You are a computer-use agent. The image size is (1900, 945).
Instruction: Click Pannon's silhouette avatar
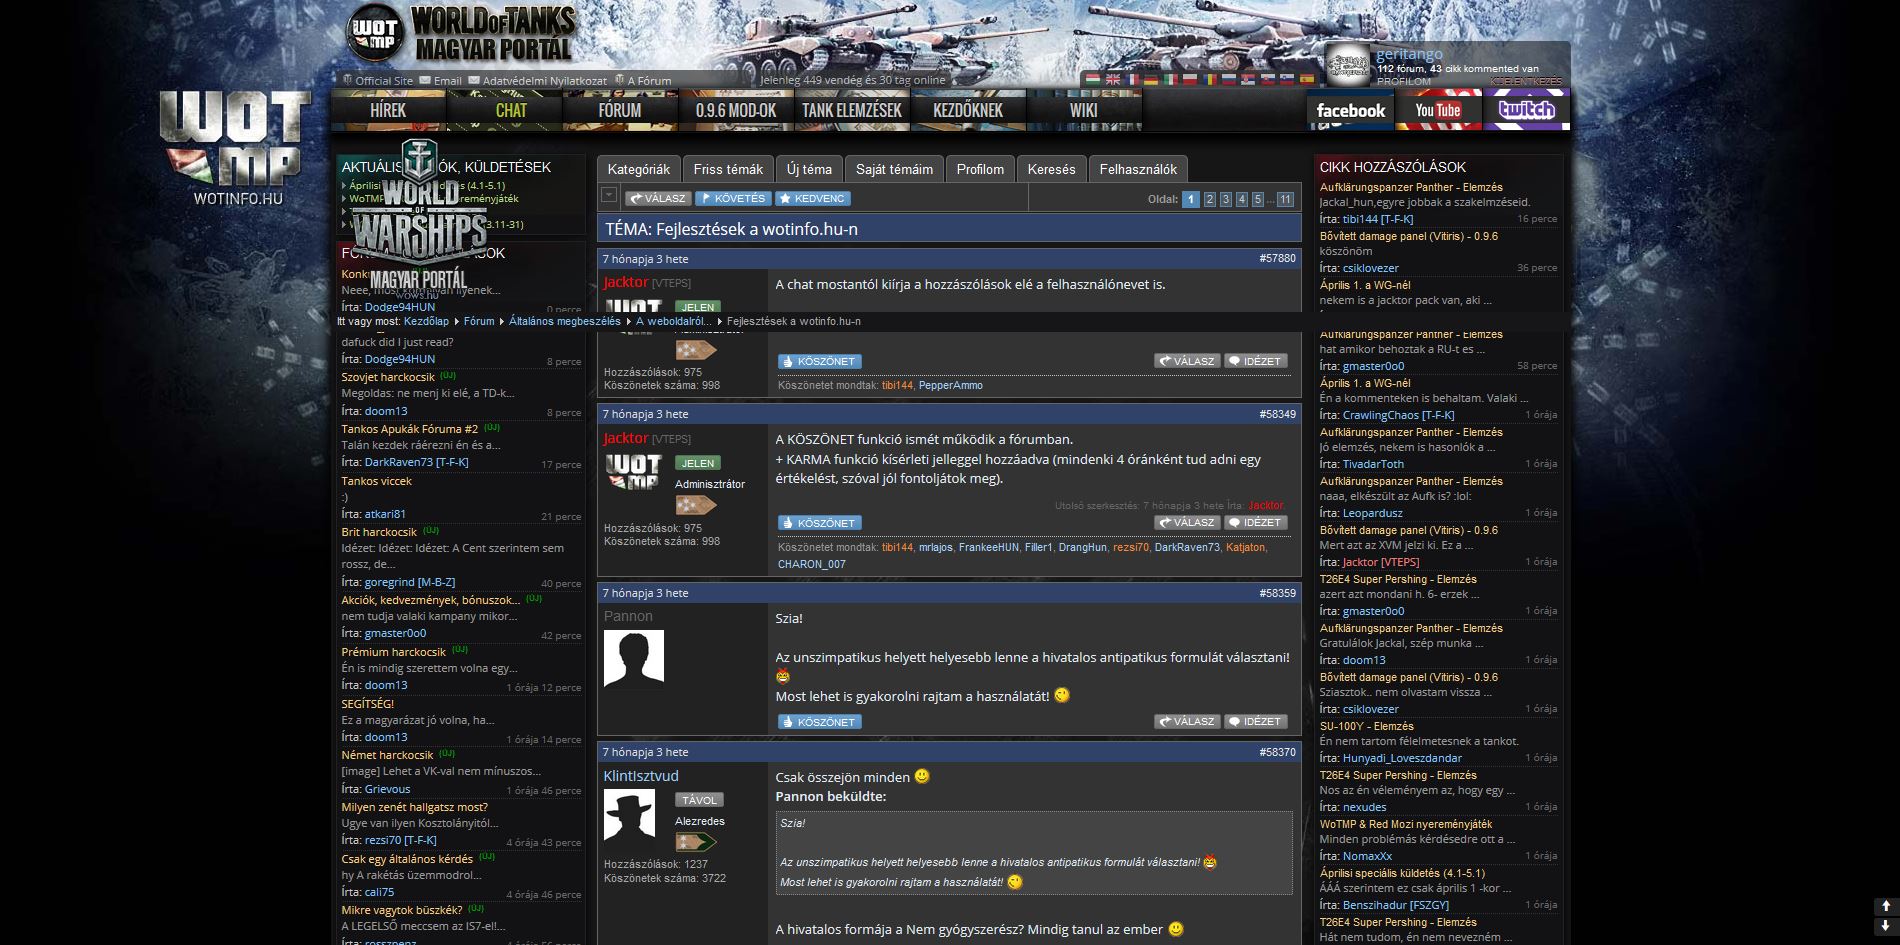tap(633, 658)
